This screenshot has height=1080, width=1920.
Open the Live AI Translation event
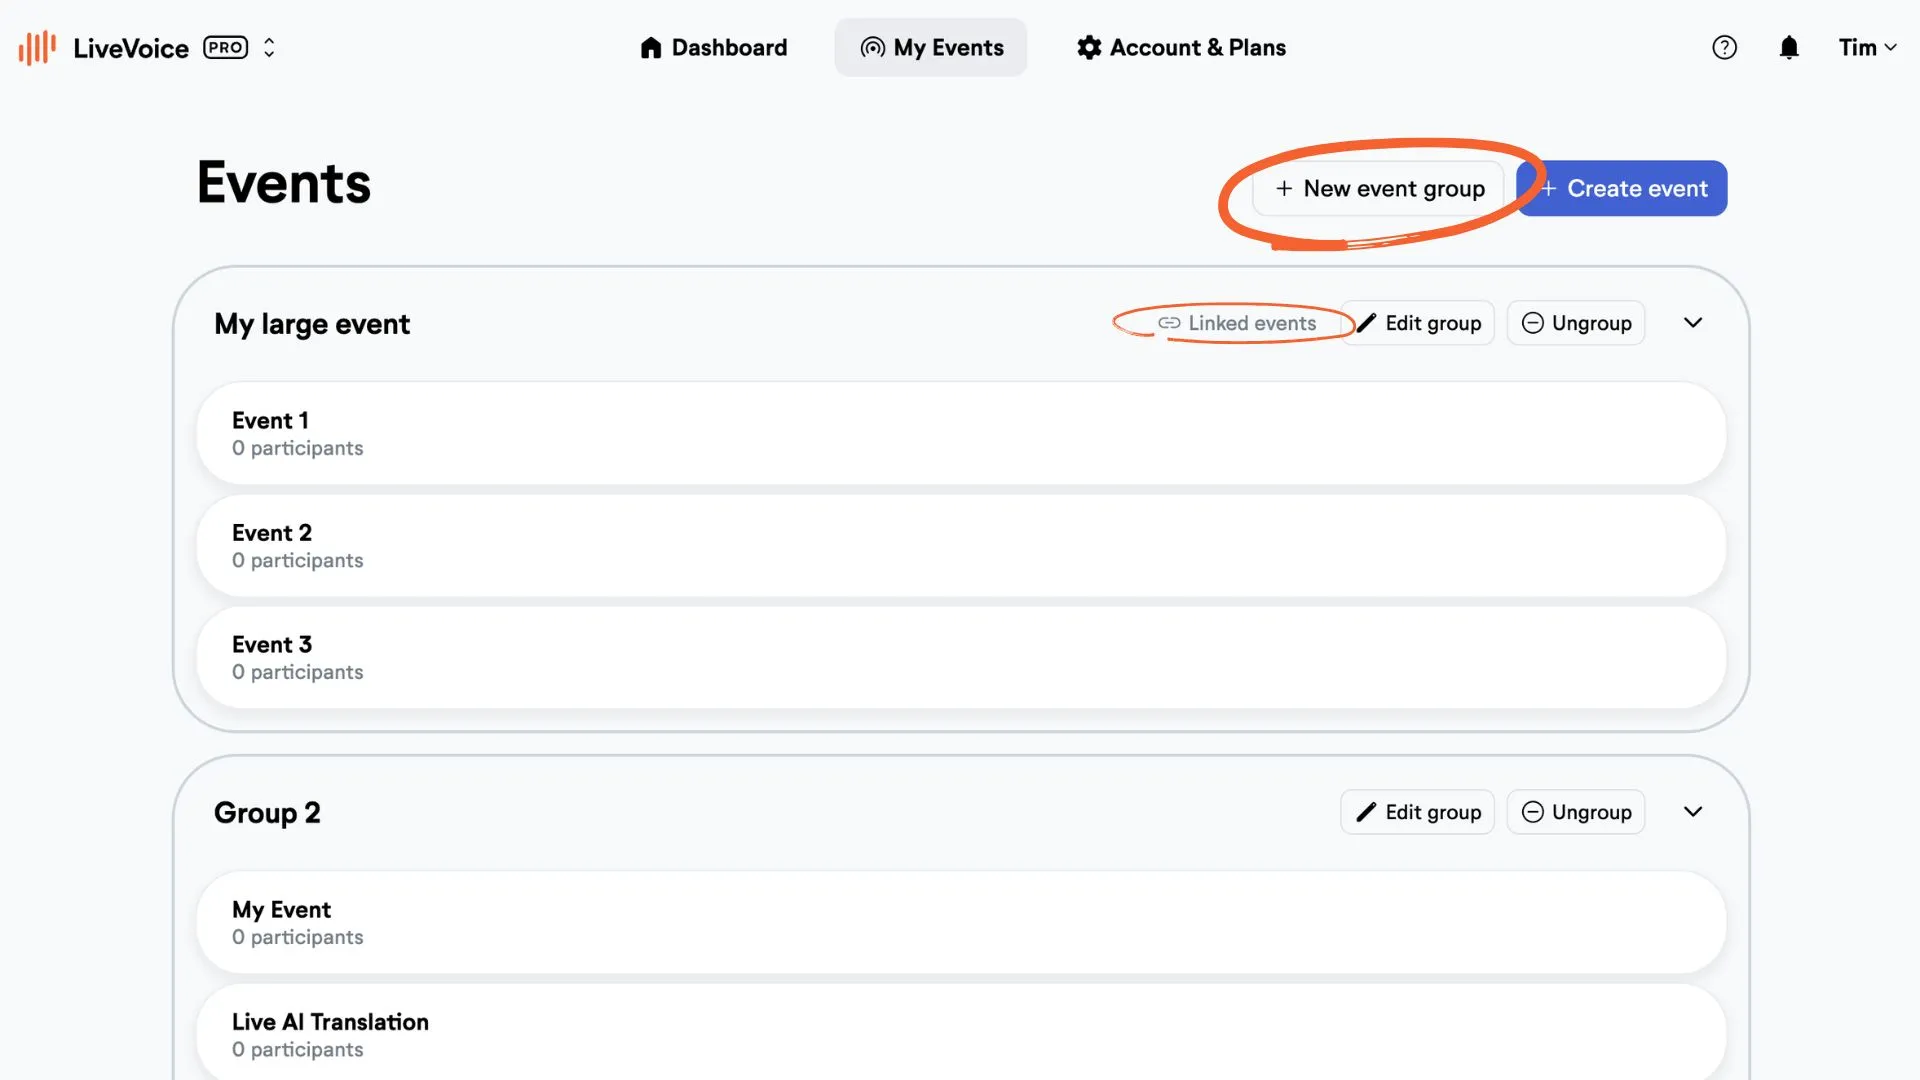point(961,1033)
